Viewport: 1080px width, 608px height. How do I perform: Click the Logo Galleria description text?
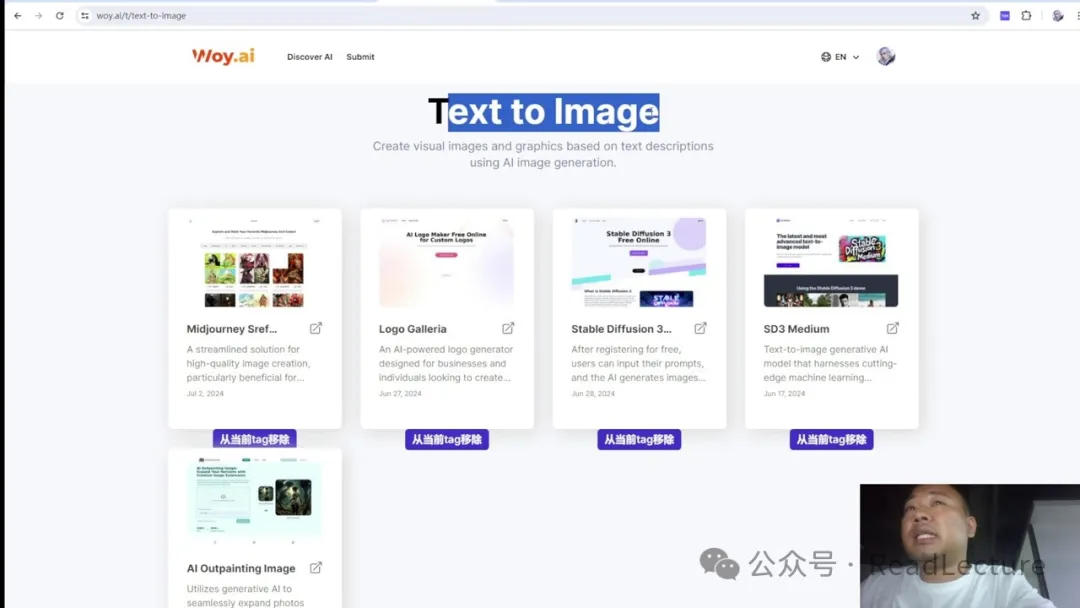(x=446, y=364)
